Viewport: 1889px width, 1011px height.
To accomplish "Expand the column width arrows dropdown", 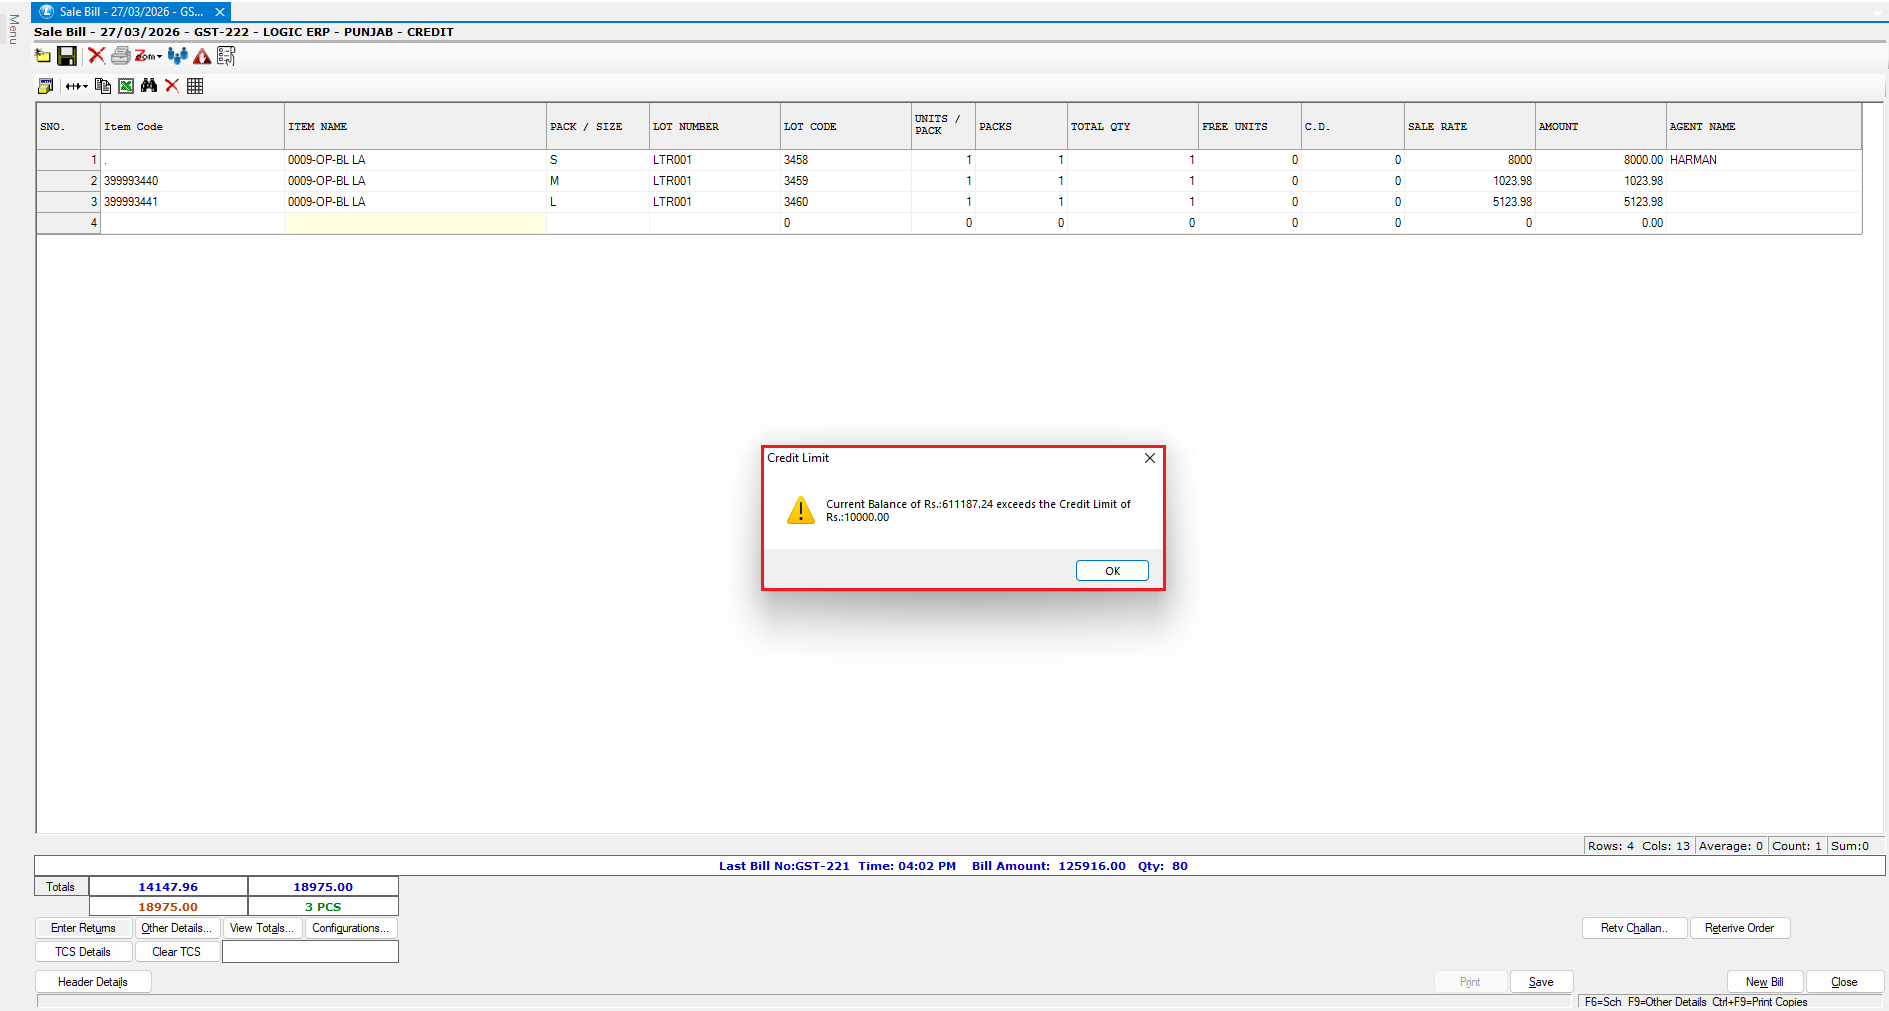I will pyautogui.click(x=77, y=86).
